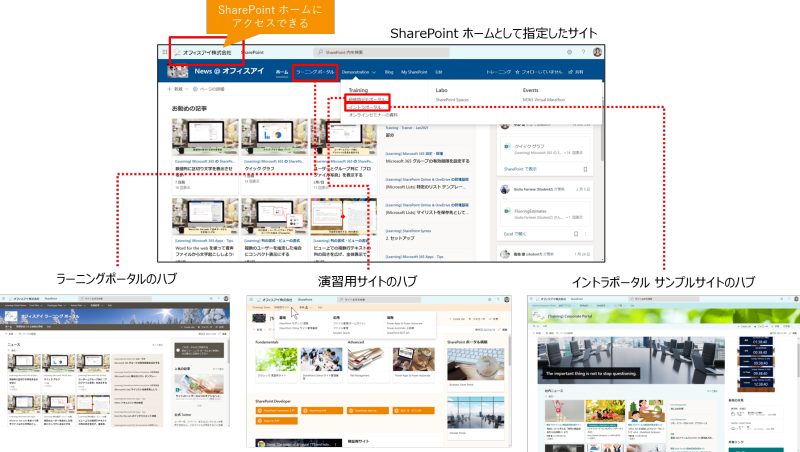Screen dimensions: 800x452
Task: Bookmark the FlooringEstimates card
Action: tap(576, 234)
